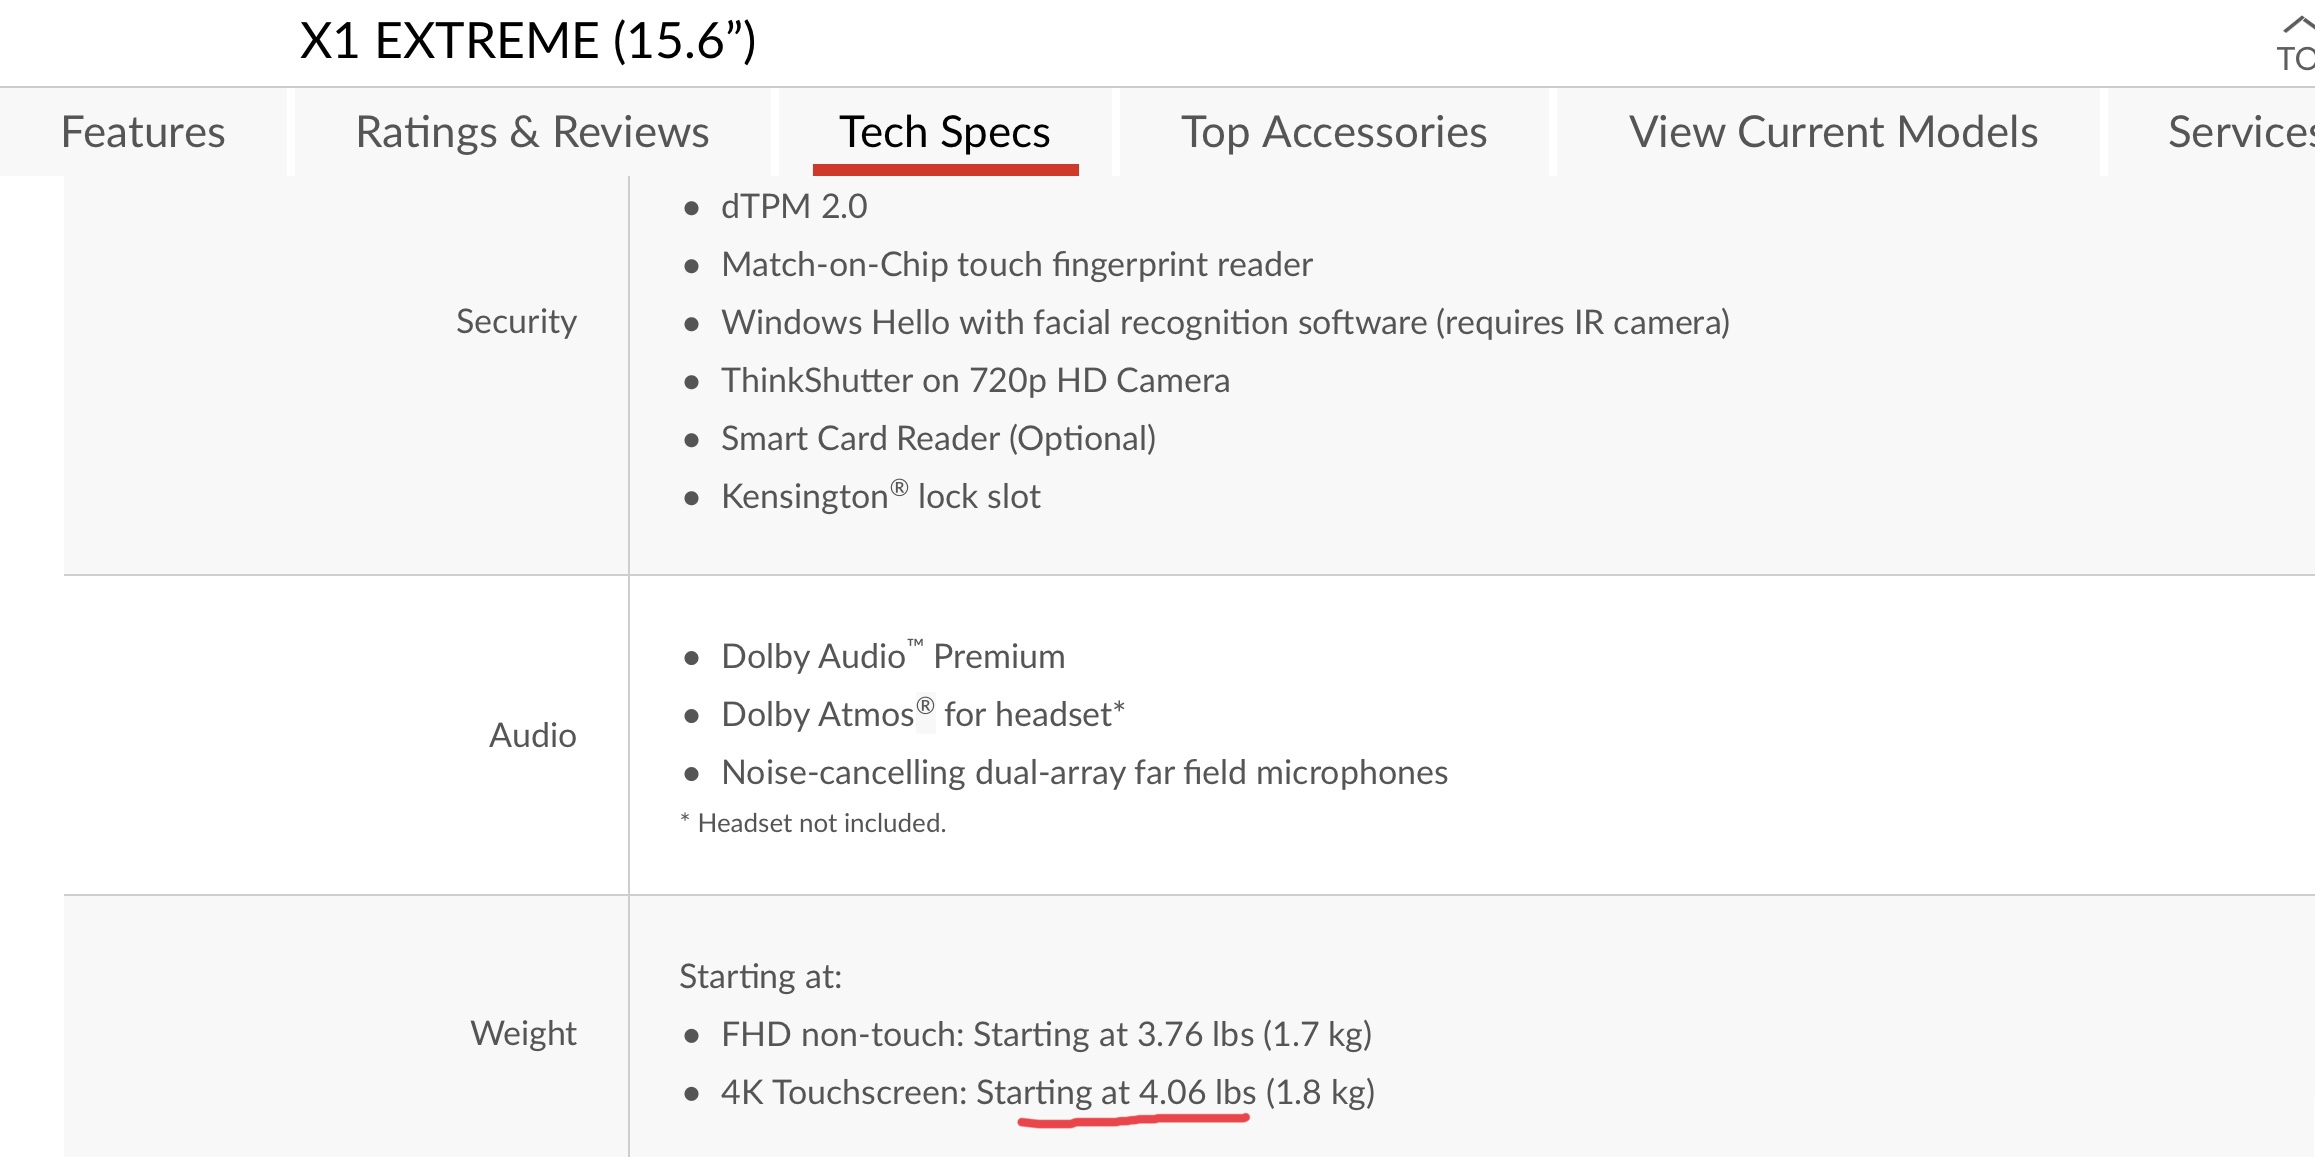Go to View Current Models tab
Viewport: 2315px width, 1157px height.
(x=1832, y=132)
